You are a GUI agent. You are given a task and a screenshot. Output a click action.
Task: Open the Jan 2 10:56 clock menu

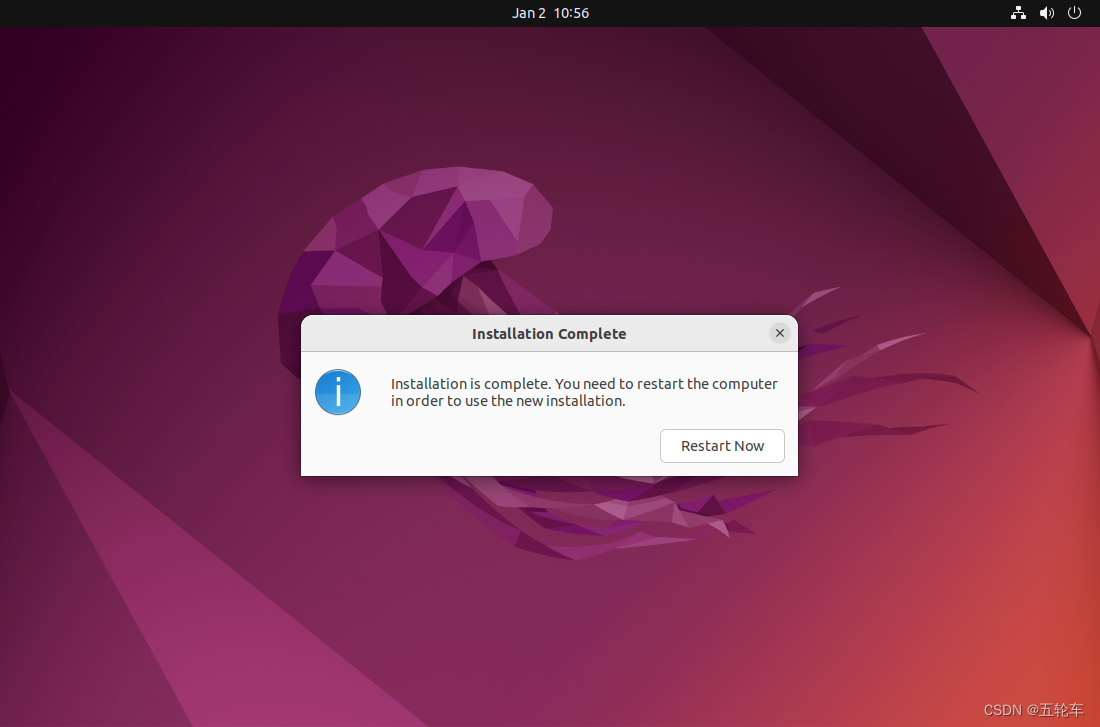pos(550,13)
